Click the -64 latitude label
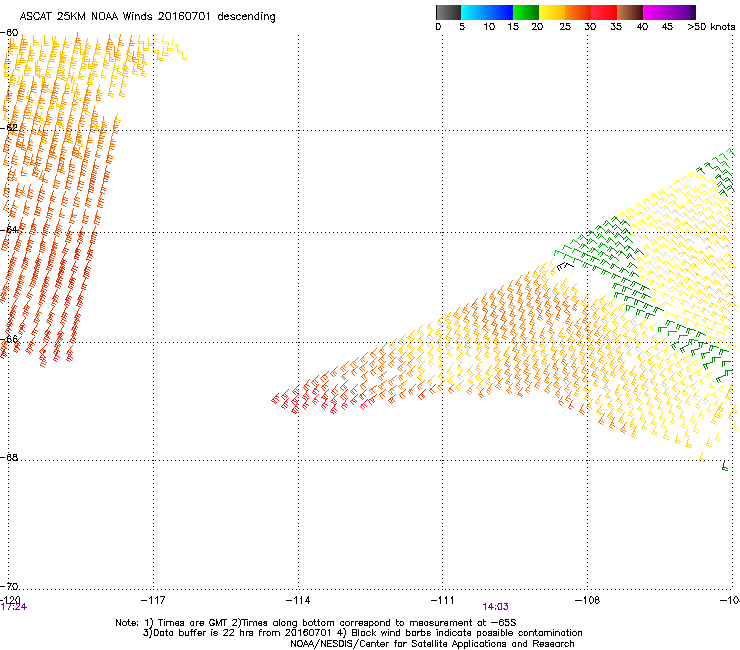 tap(9, 229)
